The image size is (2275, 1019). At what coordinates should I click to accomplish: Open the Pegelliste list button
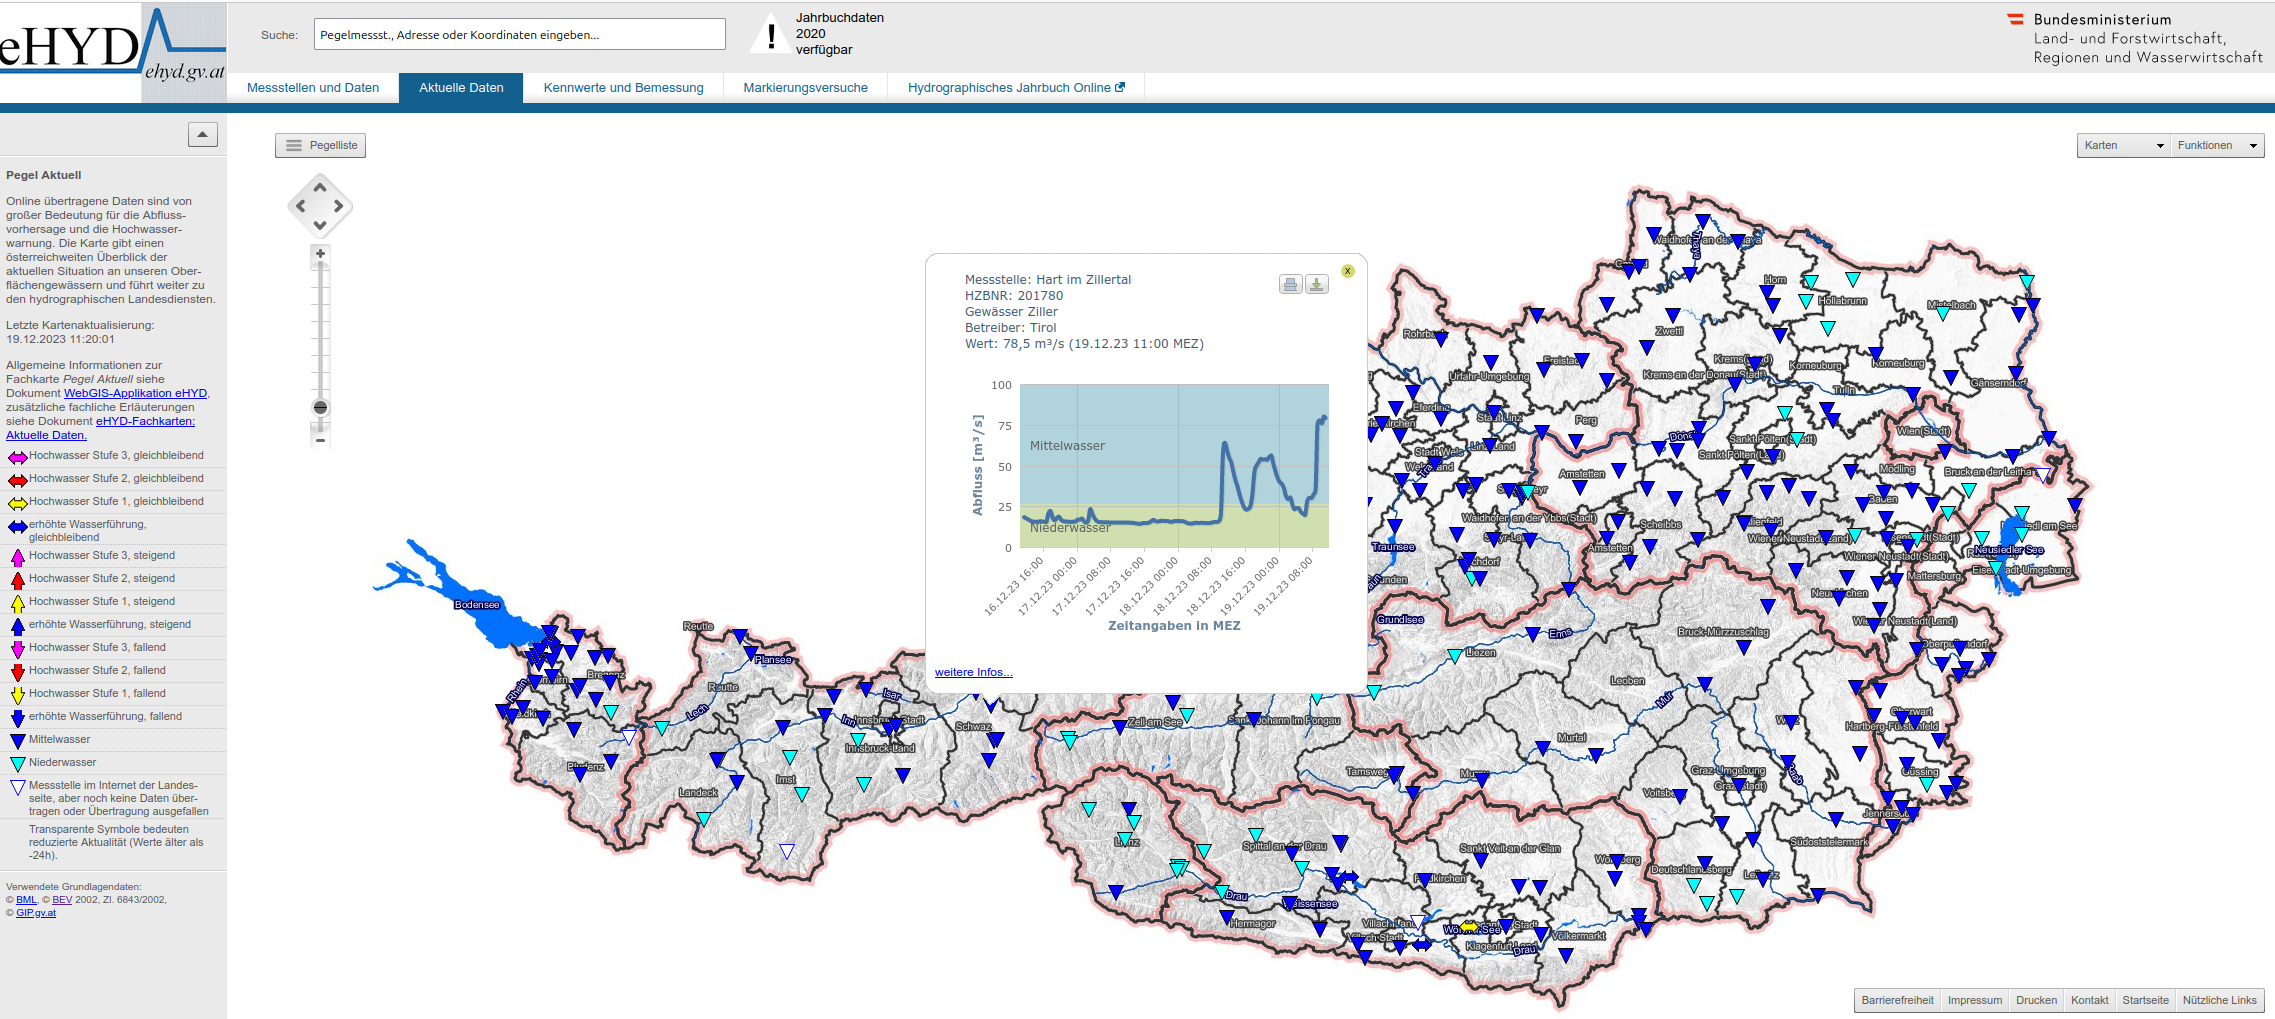[x=321, y=146]
